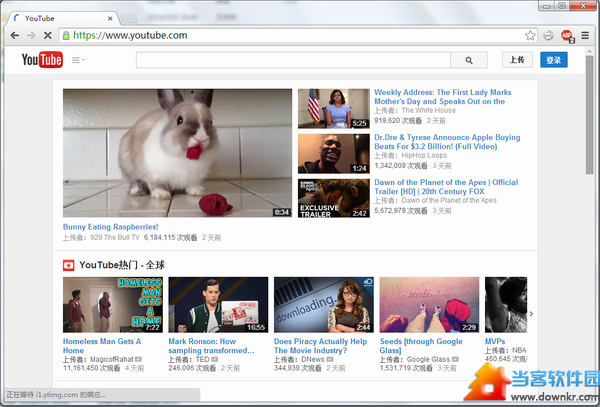Select the YouTube tab
600x407 pixels.
pyautogui.click(x=61, y=18)
